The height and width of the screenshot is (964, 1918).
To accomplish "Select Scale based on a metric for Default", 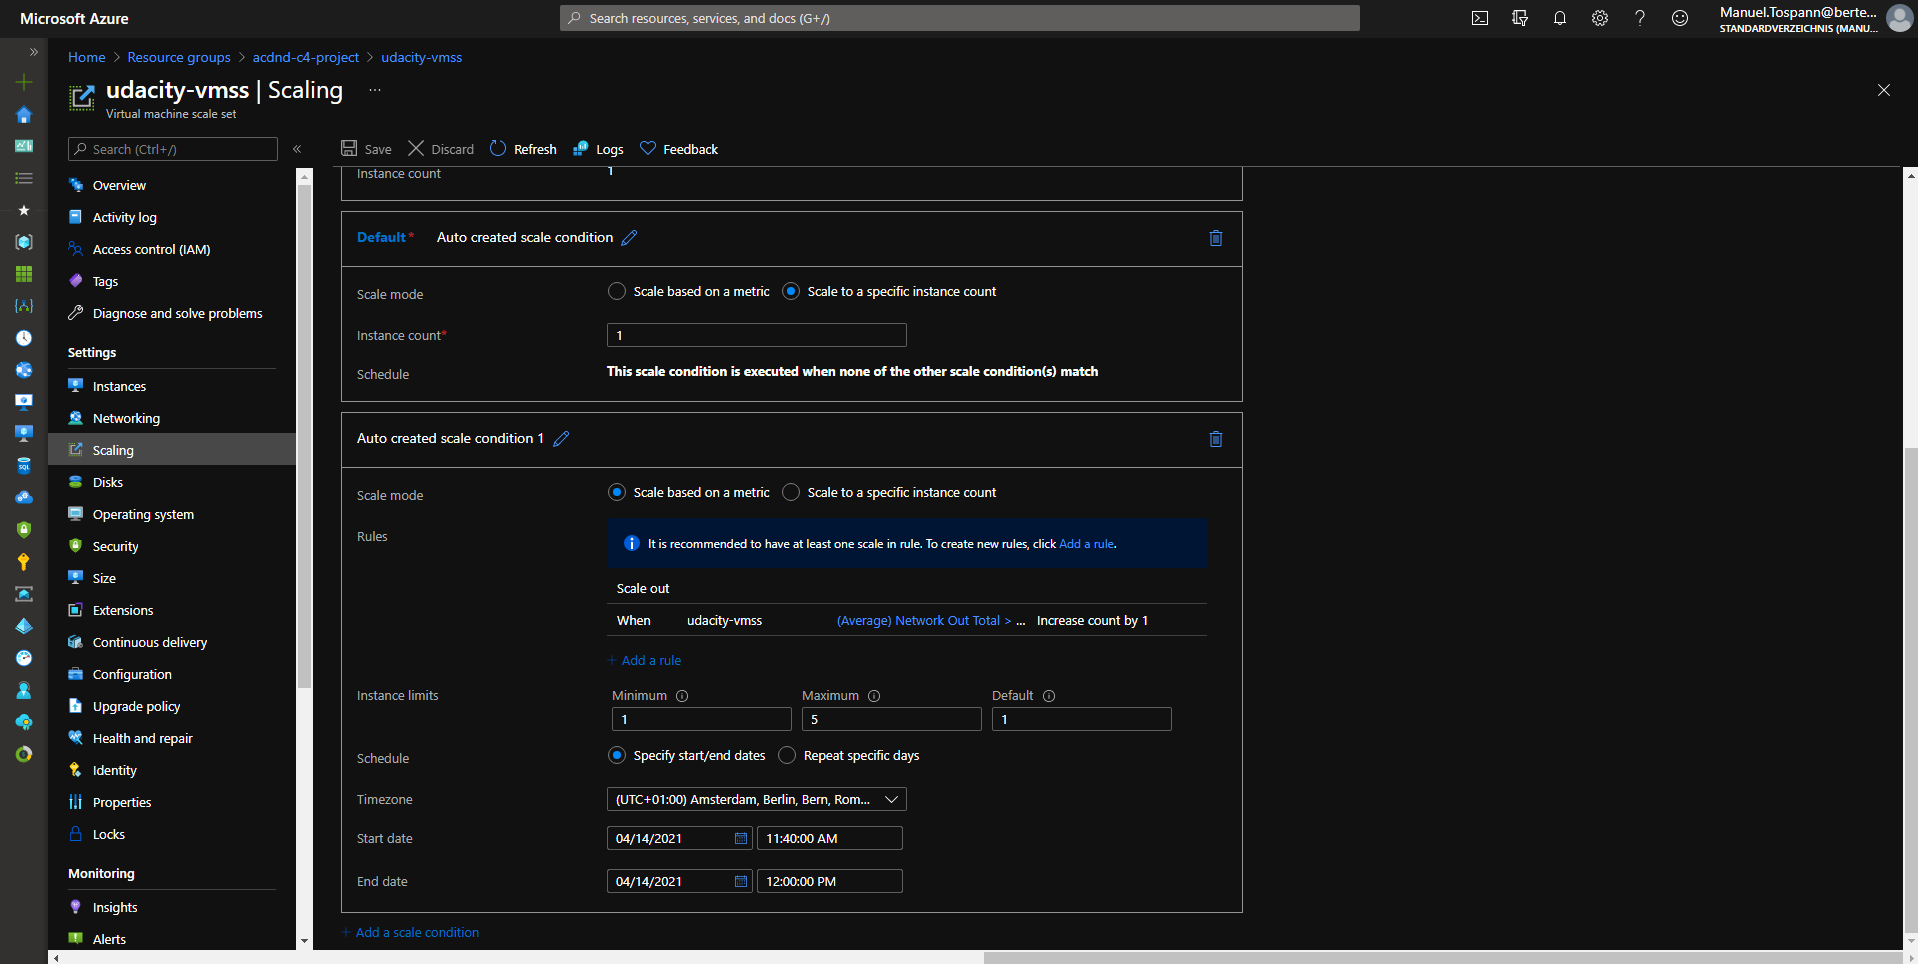I will [x=617, y=292].
